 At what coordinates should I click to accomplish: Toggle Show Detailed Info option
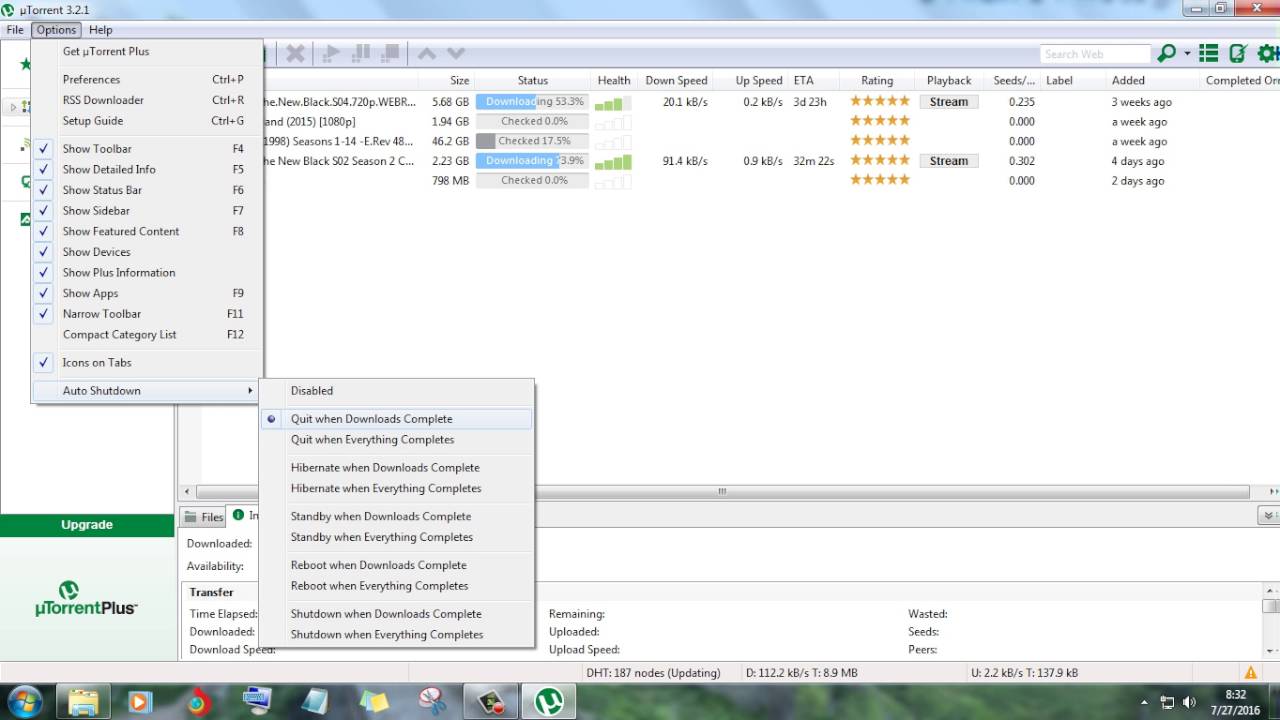coord(147,170)
